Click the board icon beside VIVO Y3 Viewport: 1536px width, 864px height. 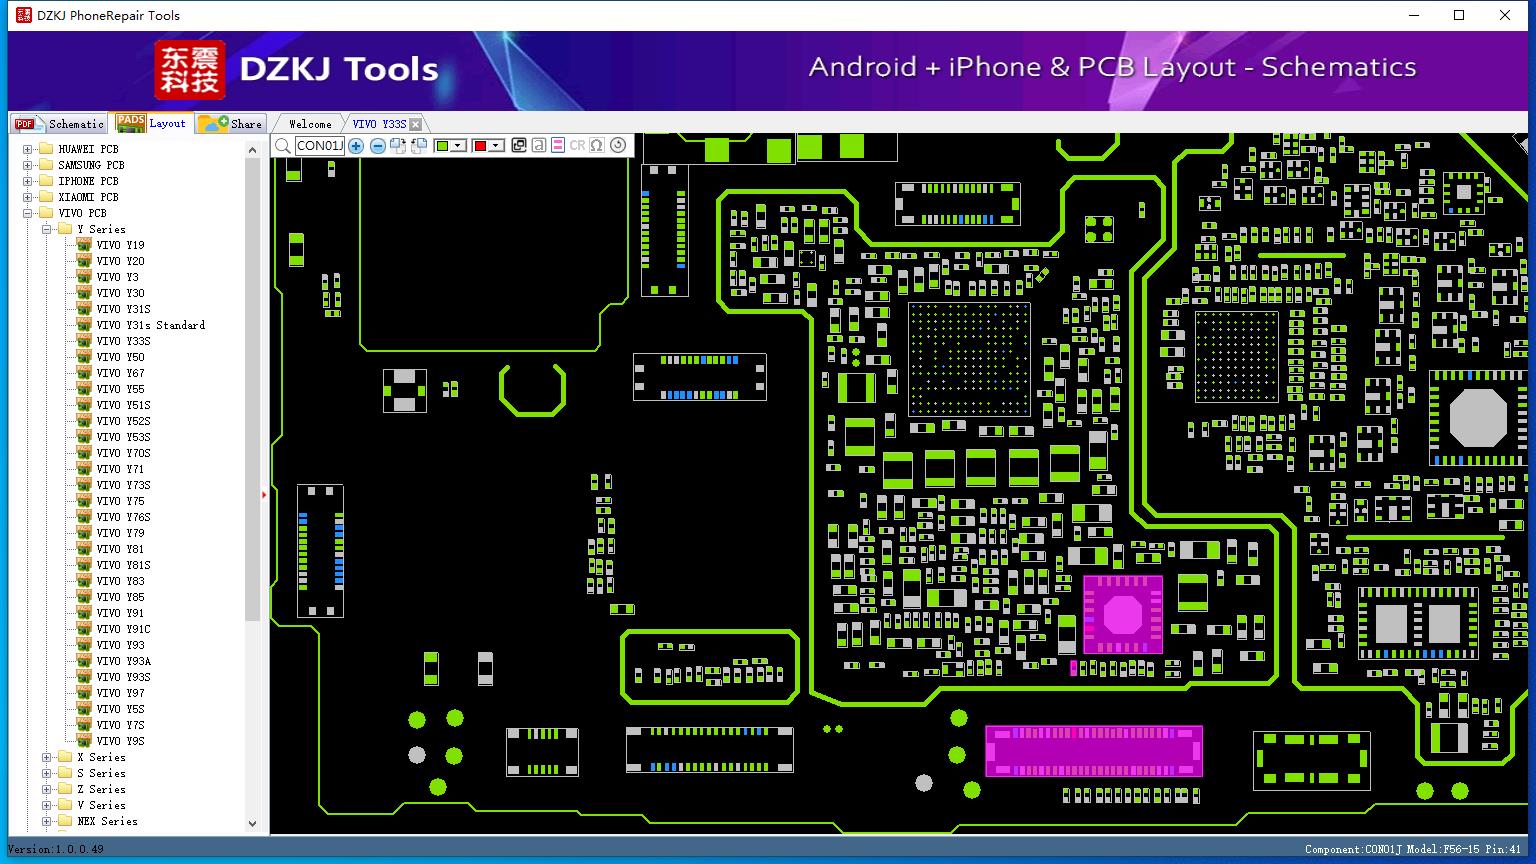coord(84,277)
